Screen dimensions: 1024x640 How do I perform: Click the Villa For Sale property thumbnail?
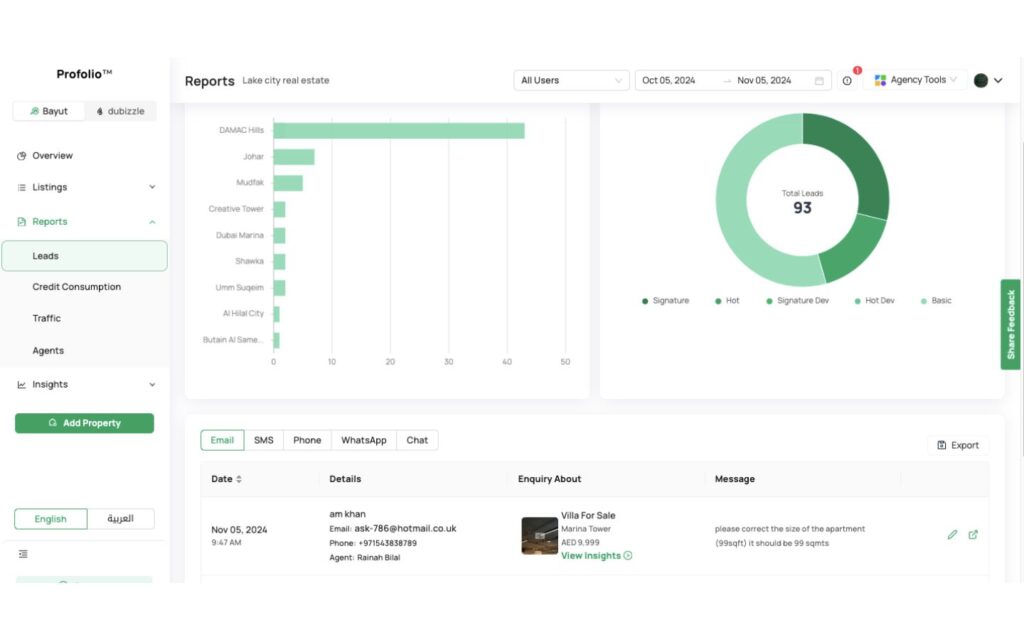(x=539, y=536)
